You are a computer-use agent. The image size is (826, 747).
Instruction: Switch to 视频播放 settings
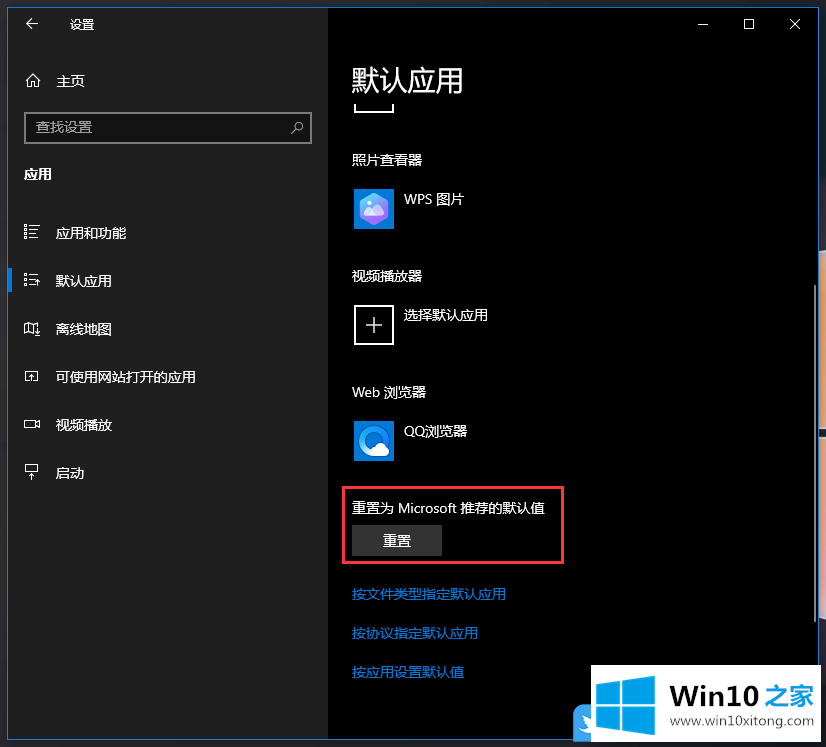coord(84,425)
